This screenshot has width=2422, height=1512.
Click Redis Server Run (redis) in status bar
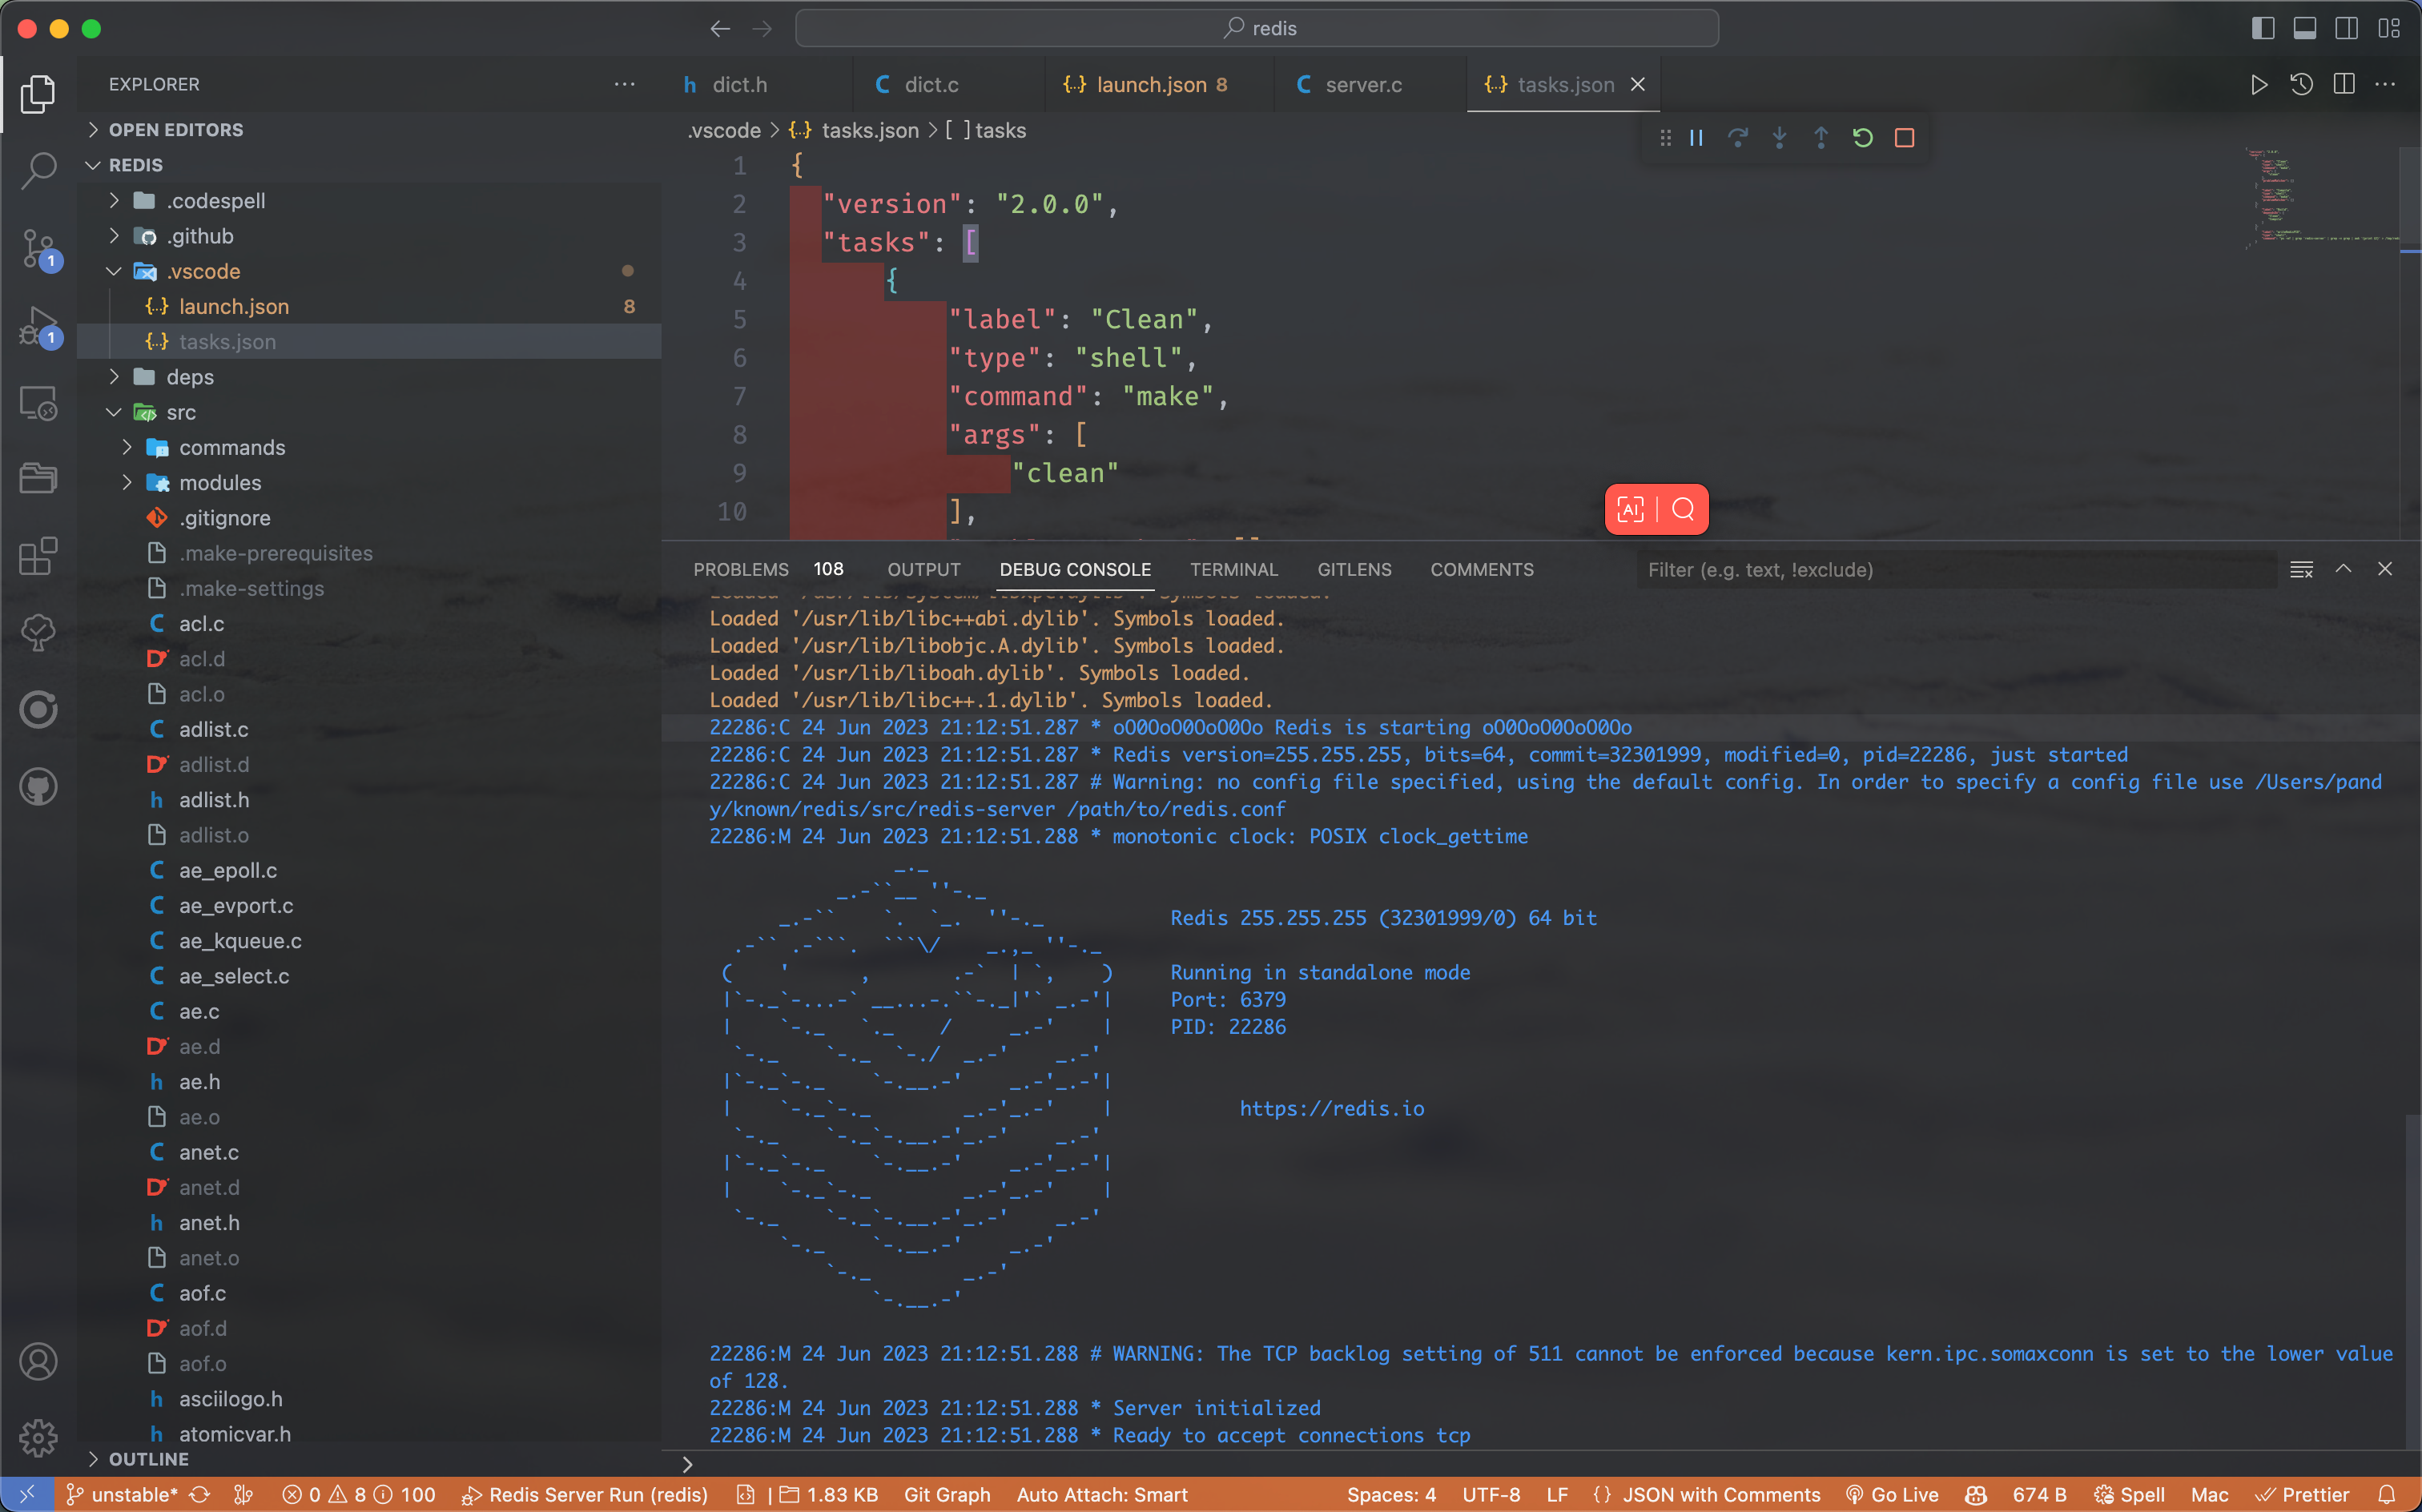point(585,1494)
